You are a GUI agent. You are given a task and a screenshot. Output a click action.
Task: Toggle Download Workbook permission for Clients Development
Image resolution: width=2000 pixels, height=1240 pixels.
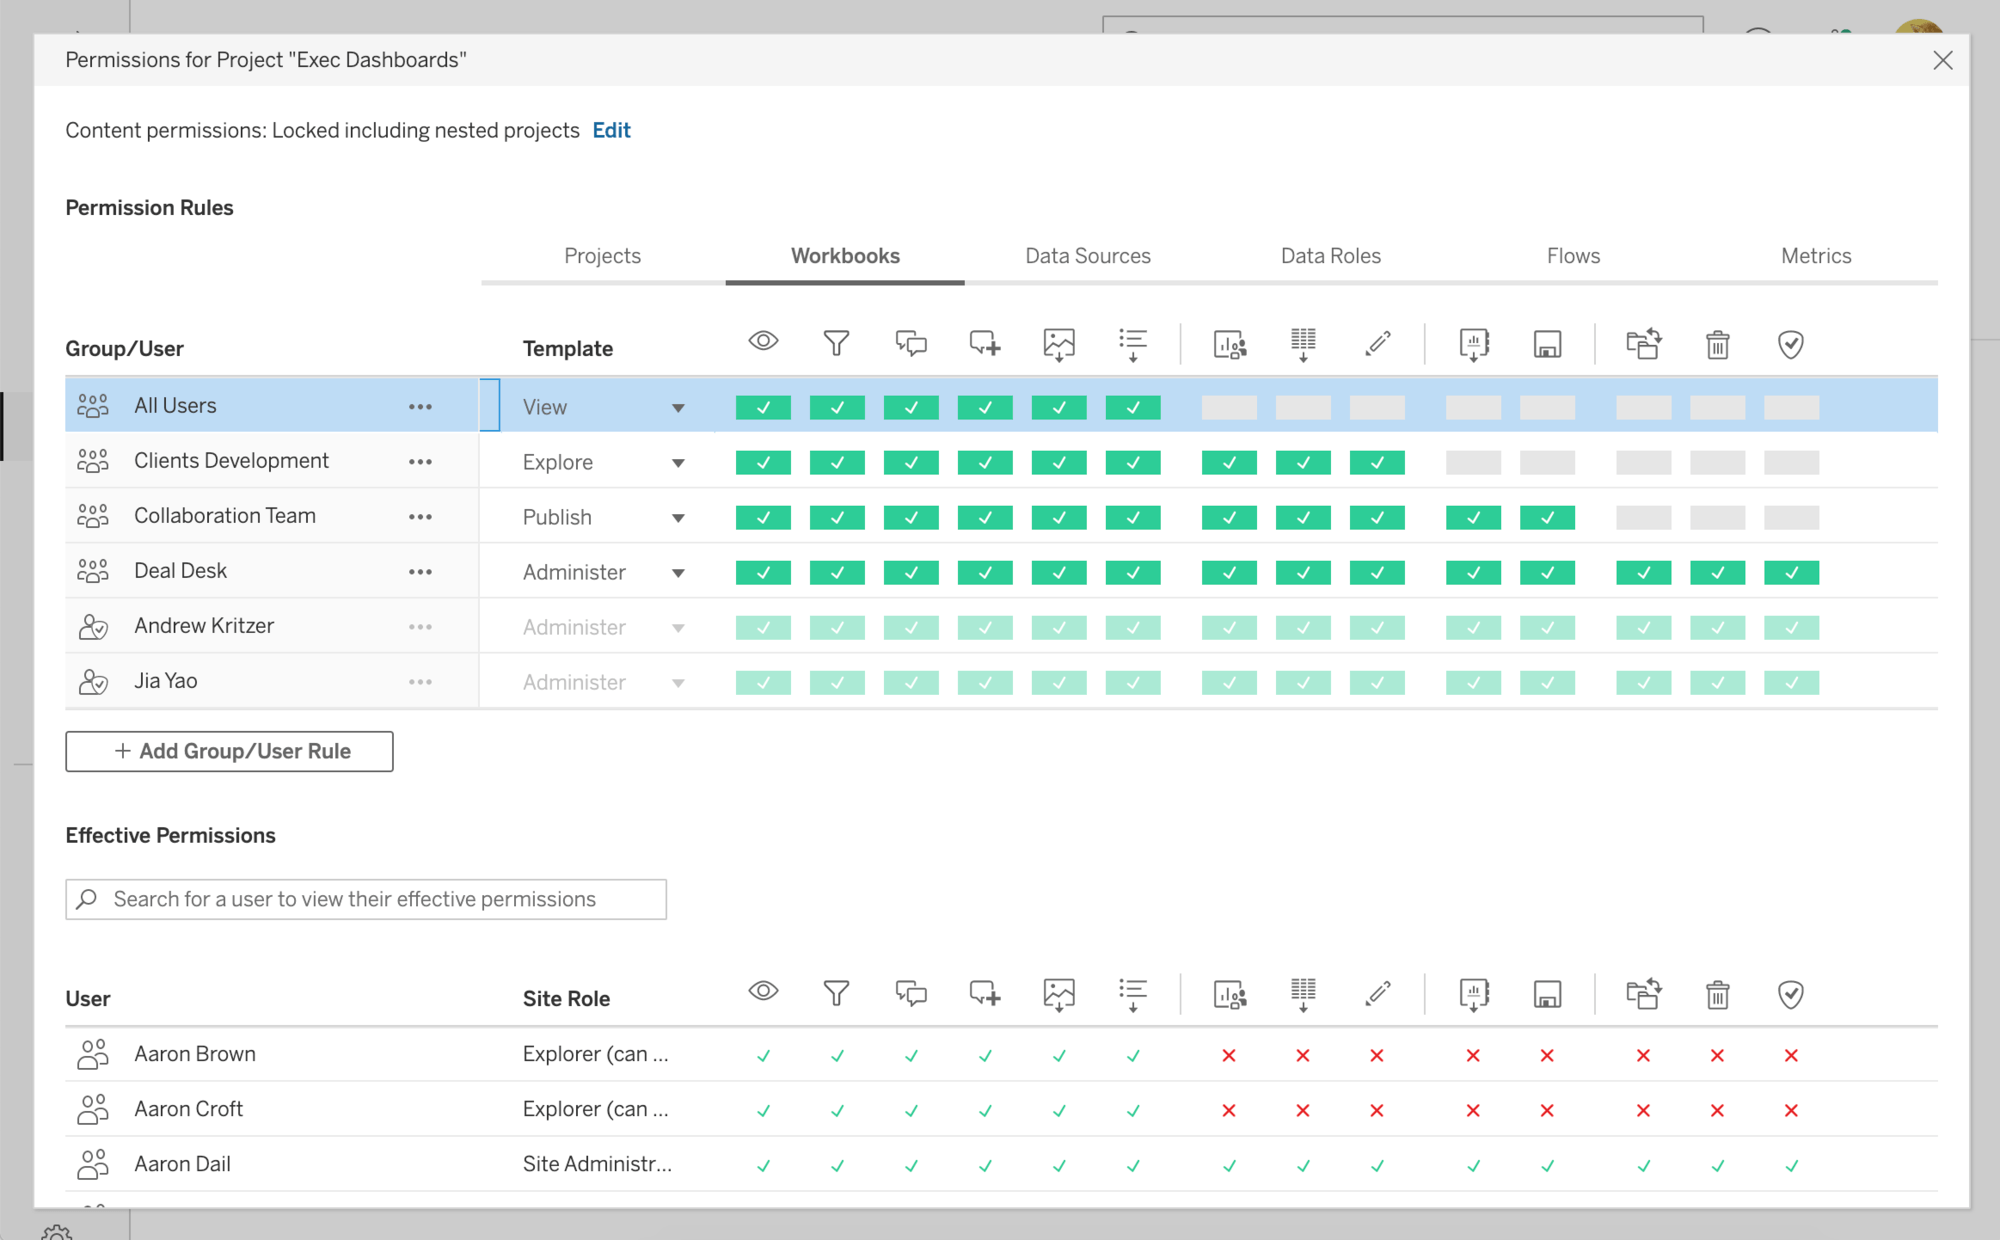pyautogui.click(x=1473, y=463)
